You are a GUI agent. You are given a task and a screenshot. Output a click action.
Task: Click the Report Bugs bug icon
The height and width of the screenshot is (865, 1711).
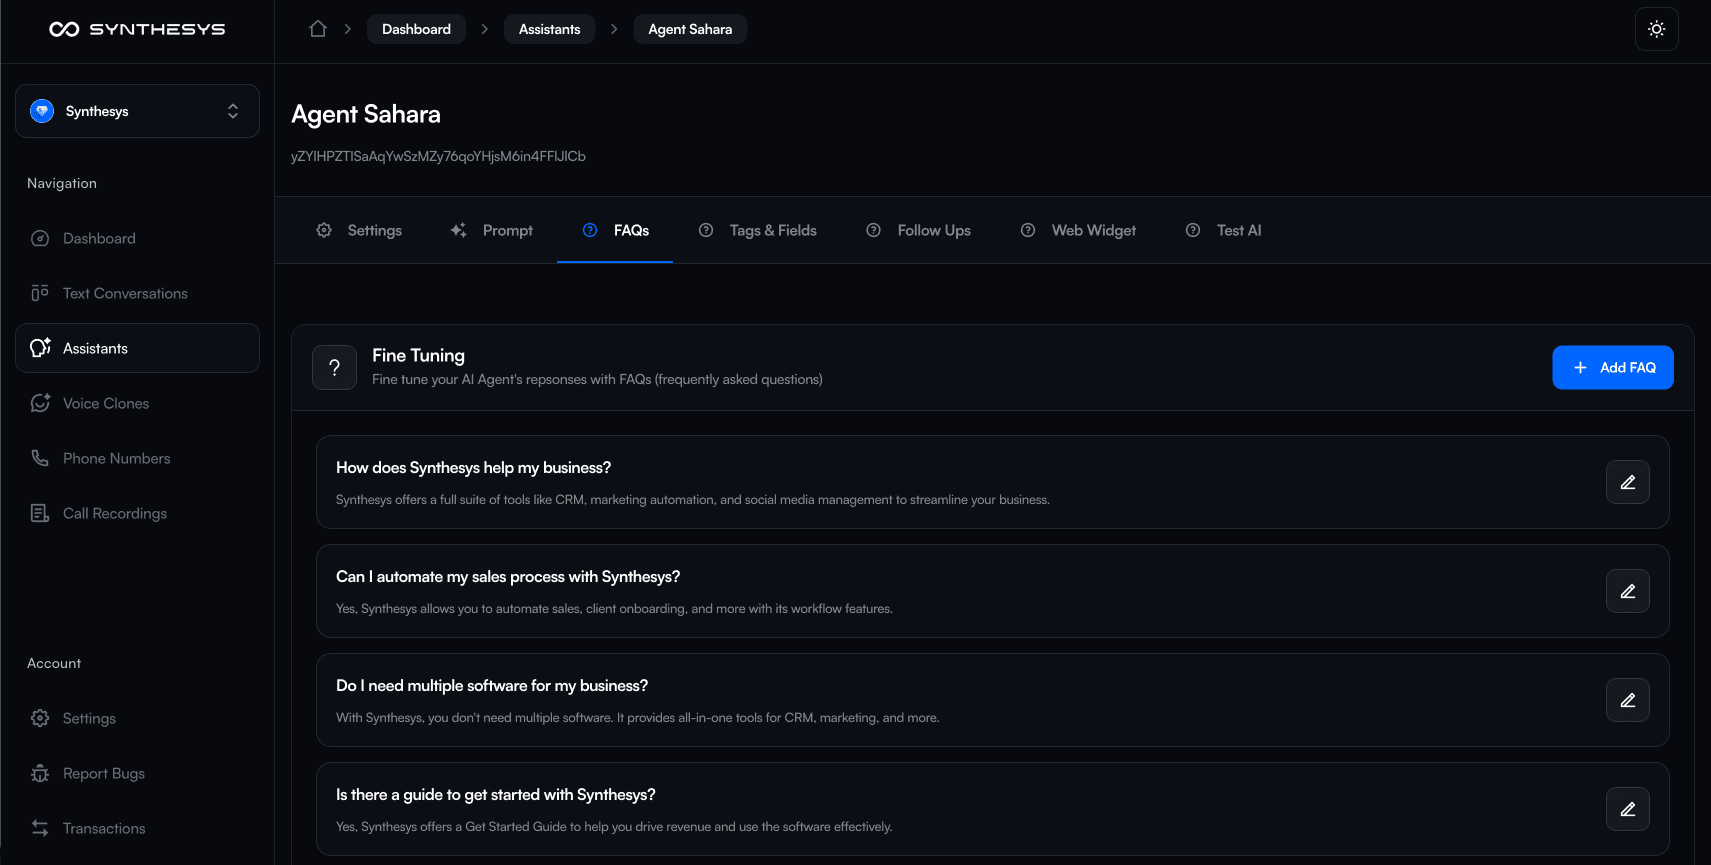[x=40, y=773]
